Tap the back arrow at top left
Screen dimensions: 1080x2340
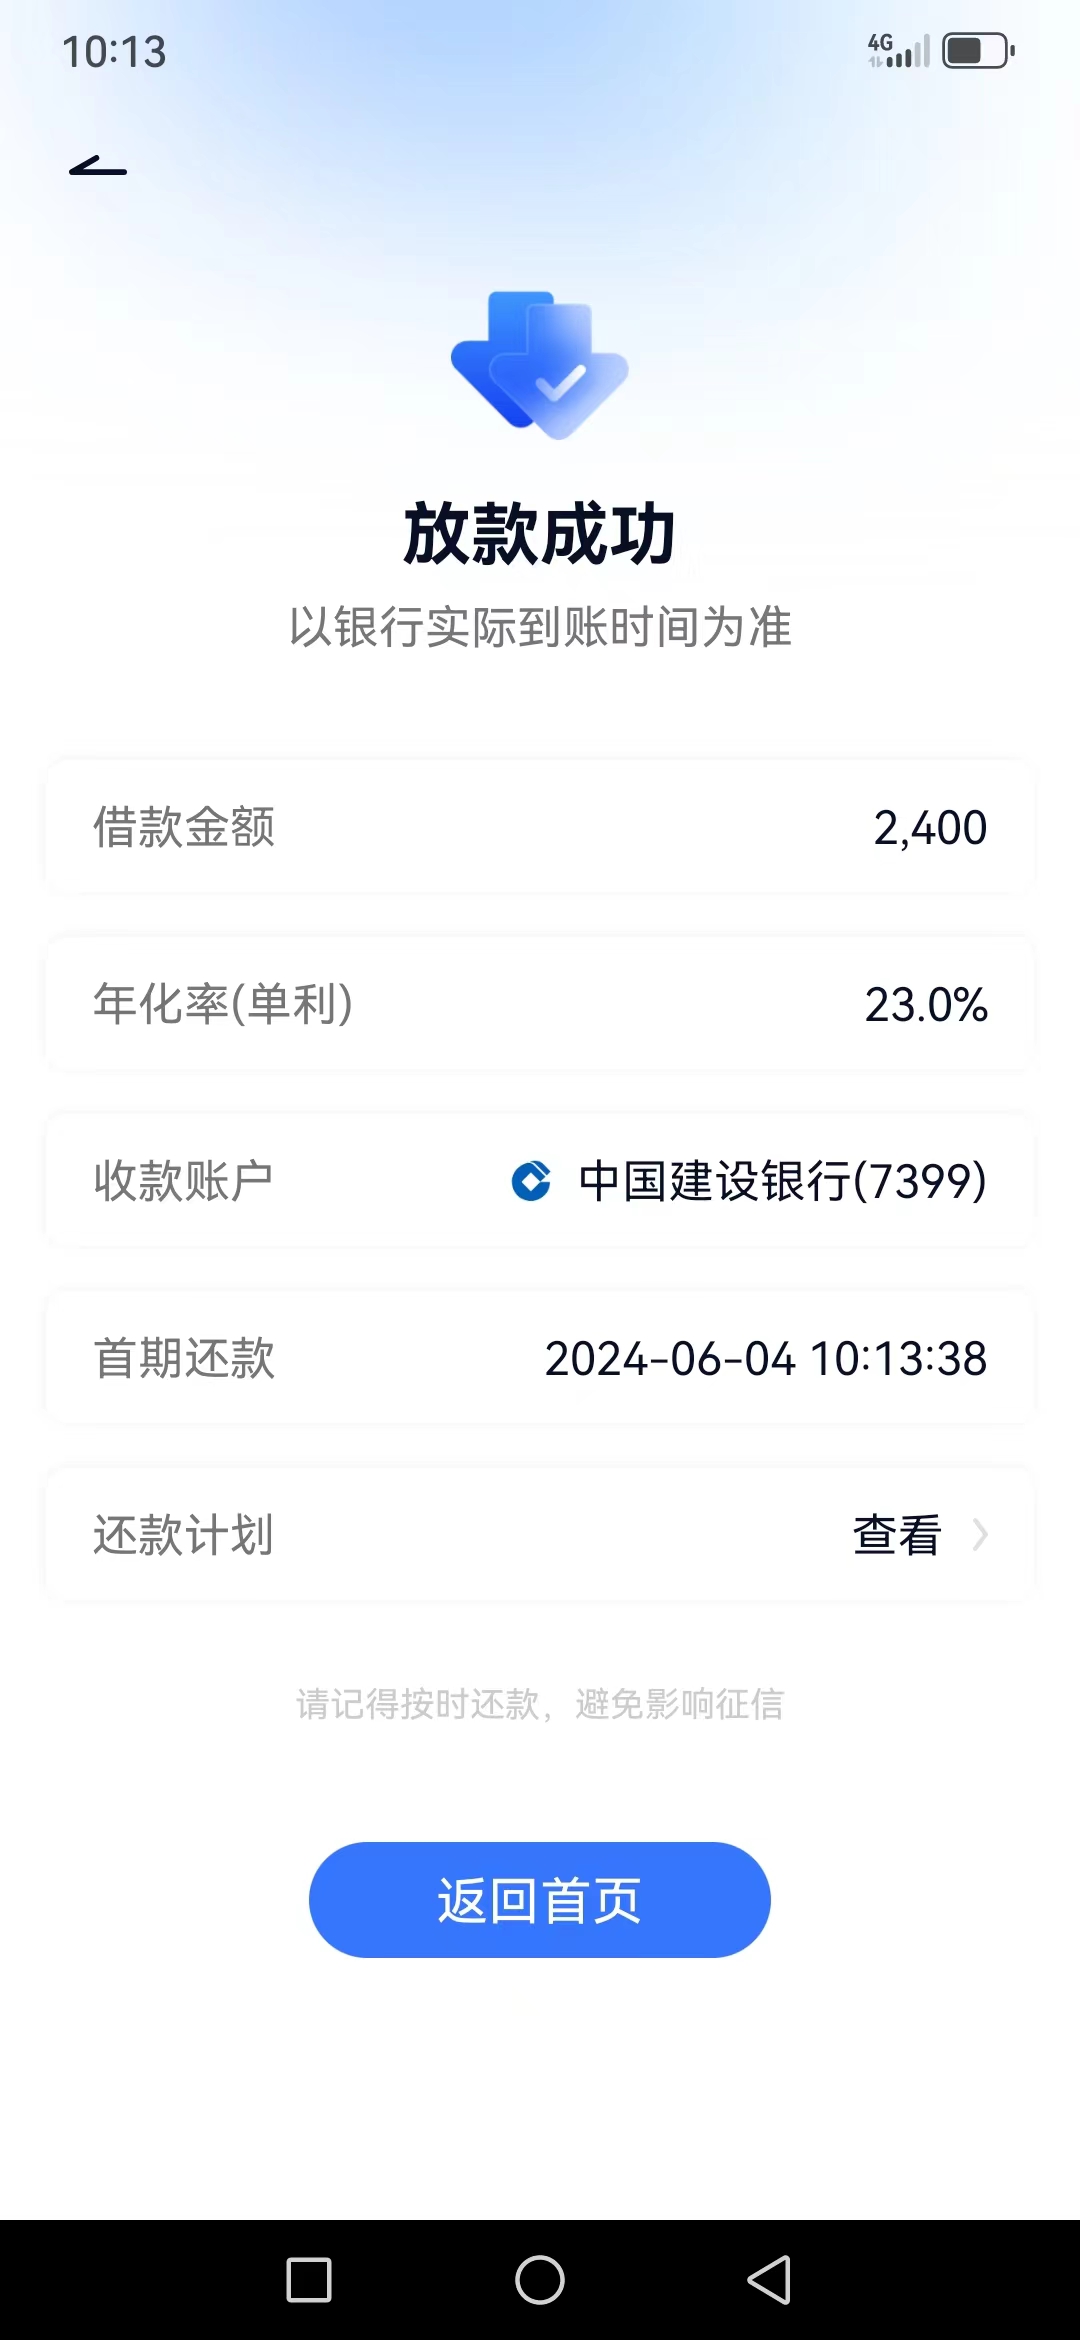tap(98, 167)
